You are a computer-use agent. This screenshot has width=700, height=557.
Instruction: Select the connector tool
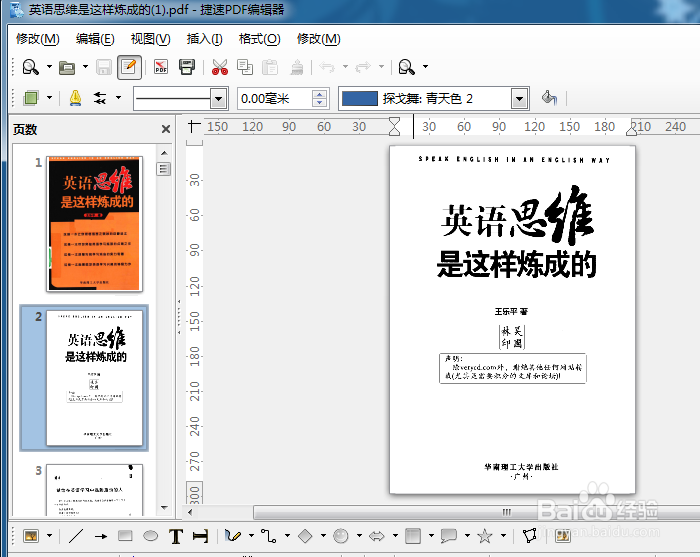pos(269,536)
